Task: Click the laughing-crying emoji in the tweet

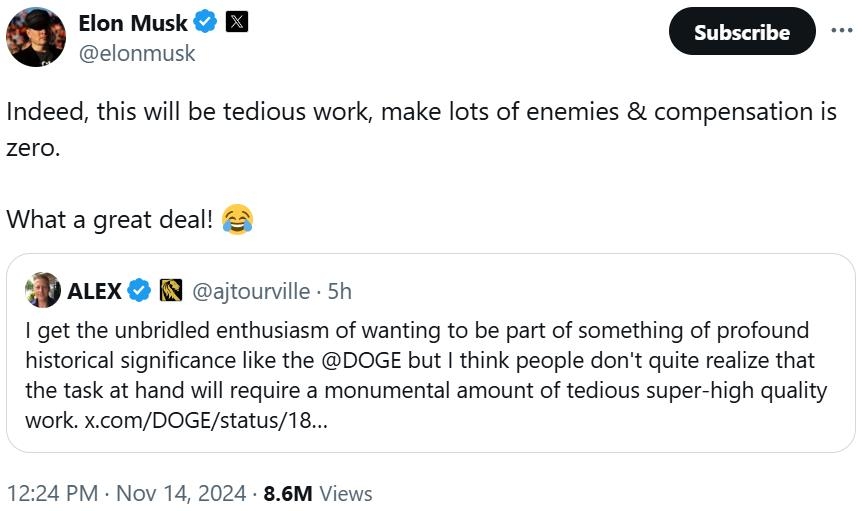Action: click(x=237, y=219)
